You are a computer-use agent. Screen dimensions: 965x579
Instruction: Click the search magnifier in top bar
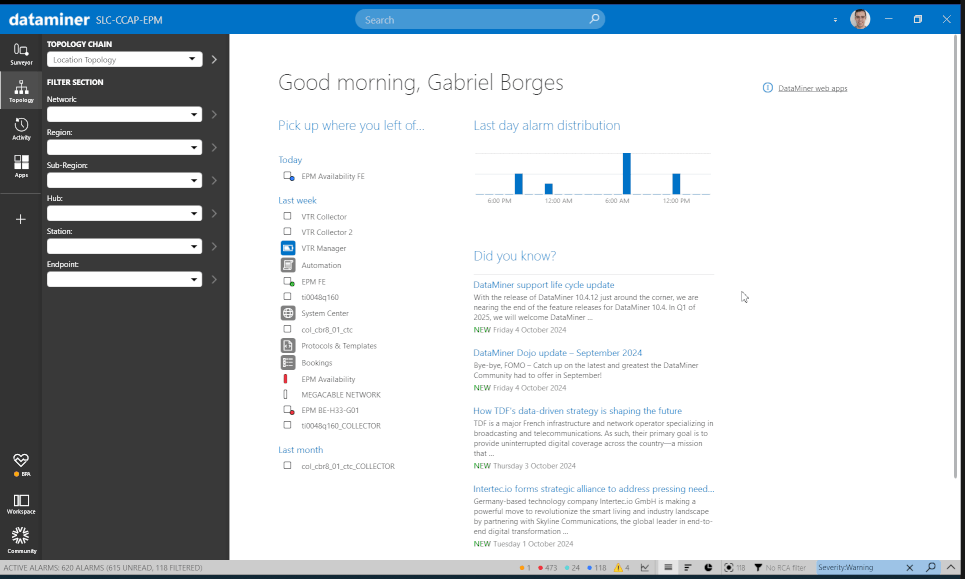coord(594,19)
